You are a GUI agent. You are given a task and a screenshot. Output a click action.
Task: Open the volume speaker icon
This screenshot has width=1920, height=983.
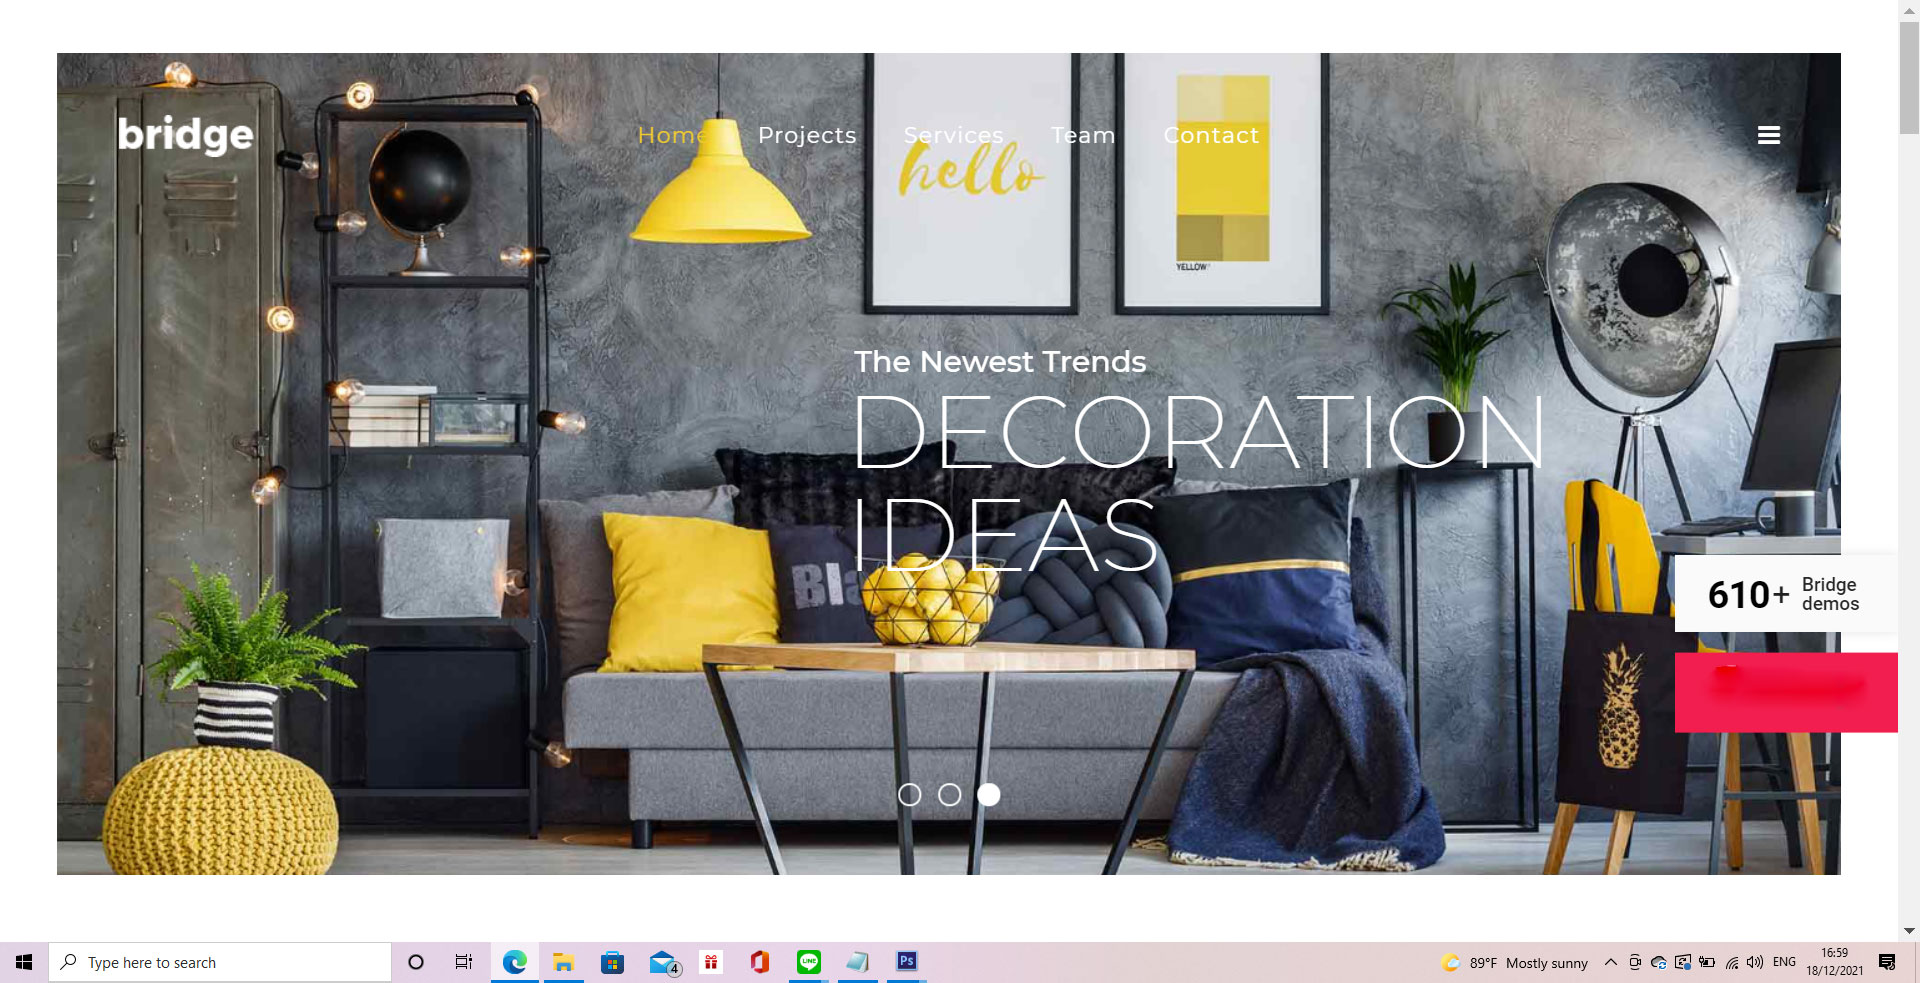[1755, 962]
